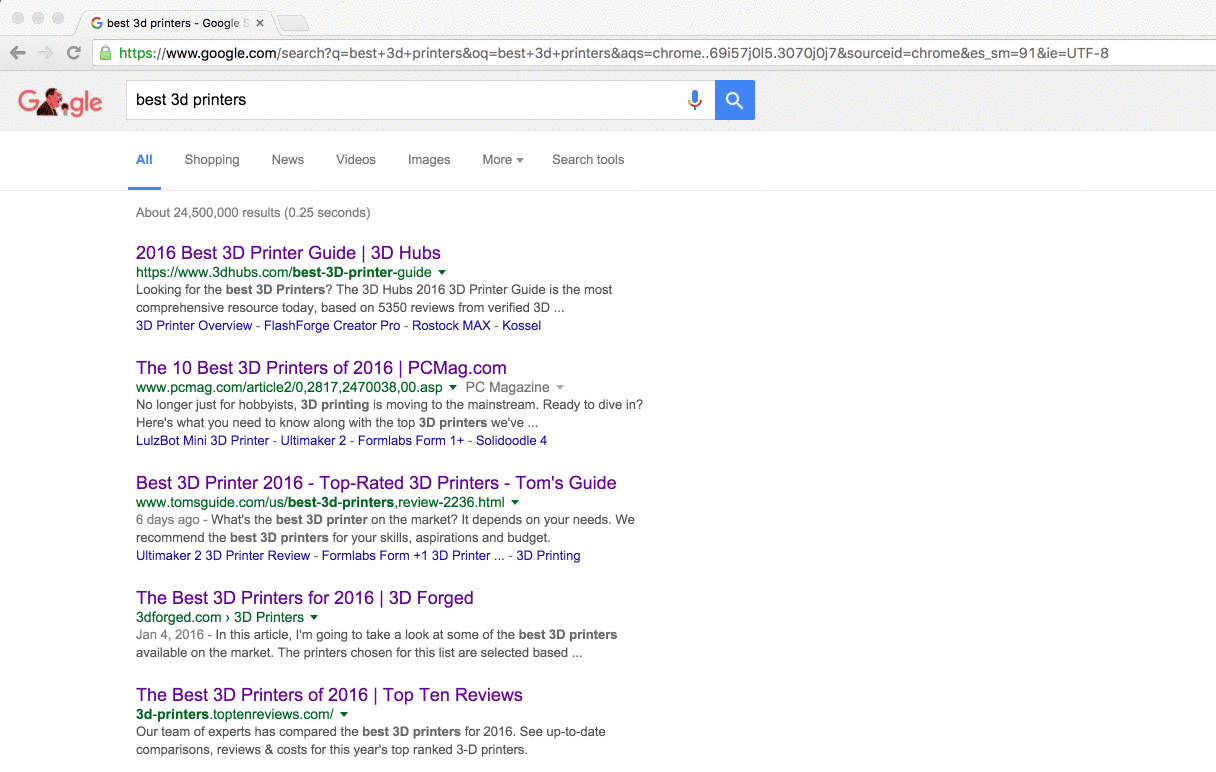Reload the page with refresh icon
Viewport: 1216px width, 772px height.
pos(73,53)
